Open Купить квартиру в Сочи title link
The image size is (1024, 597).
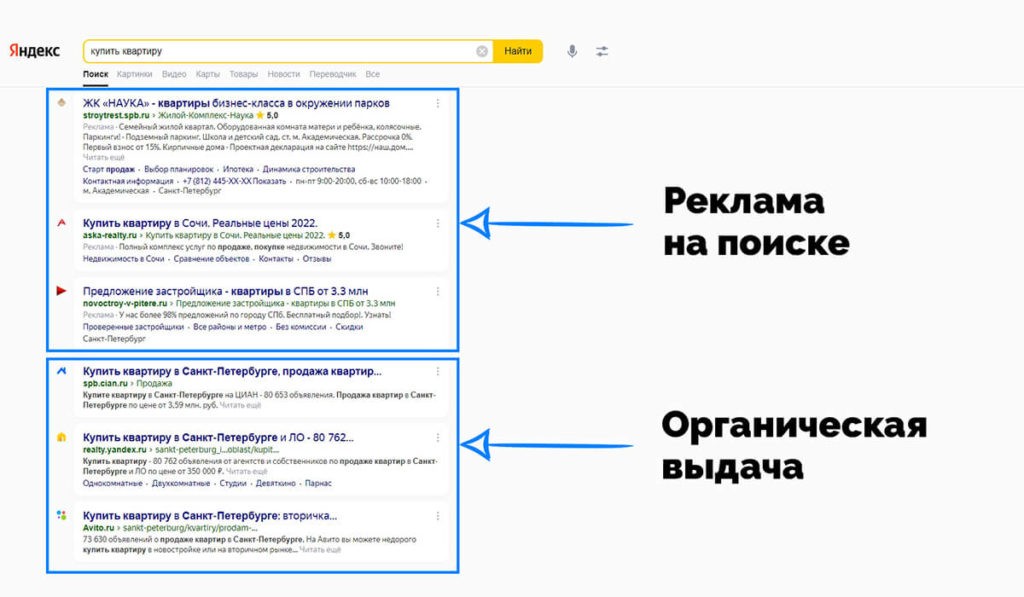[x=200, y=223]
